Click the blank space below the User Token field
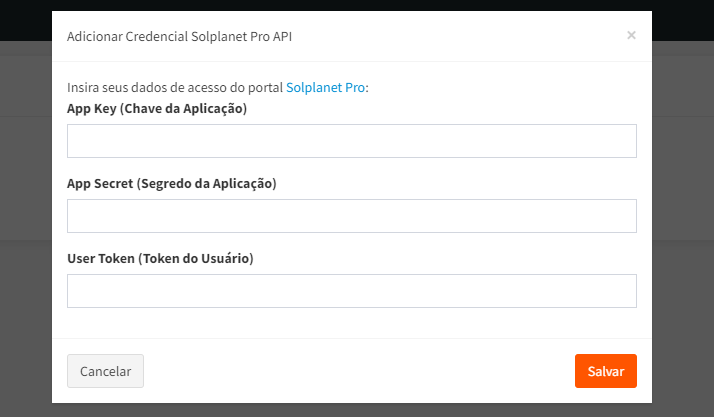The width and height of the screenshot is (714, 417). coord(351,323)
